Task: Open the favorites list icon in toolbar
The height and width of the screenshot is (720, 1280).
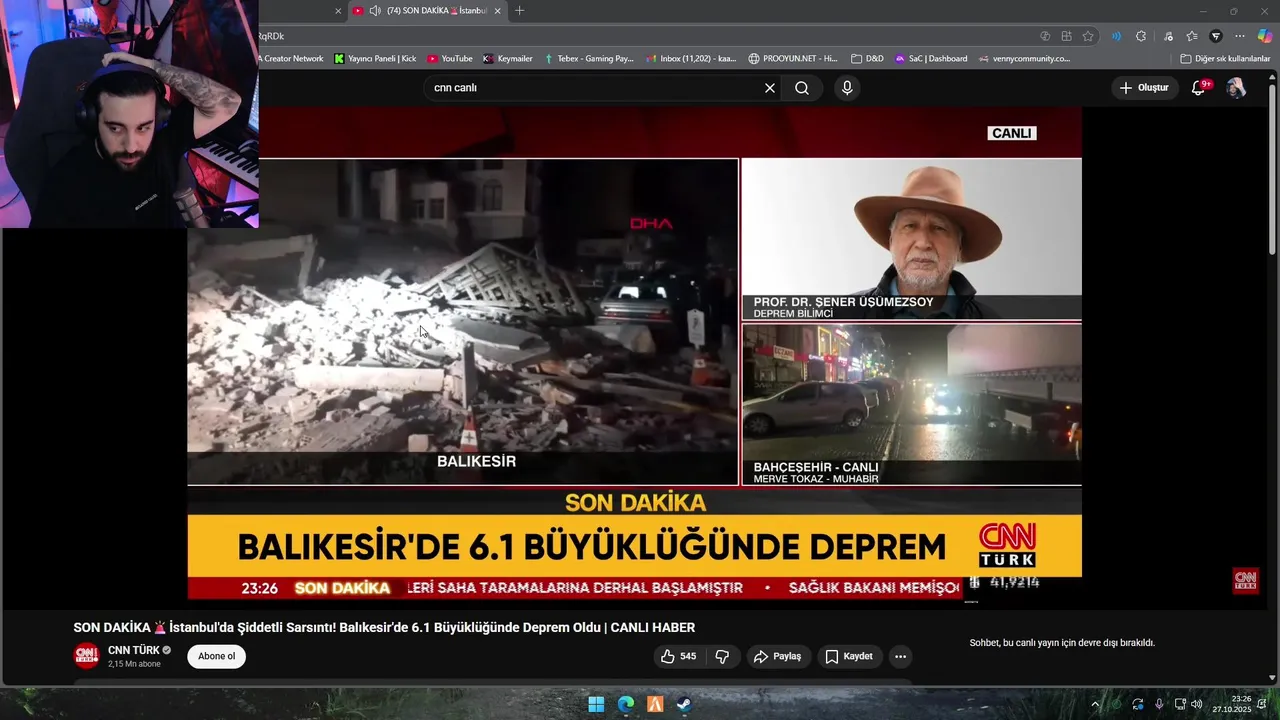Action: click(x=1191, y=36)
